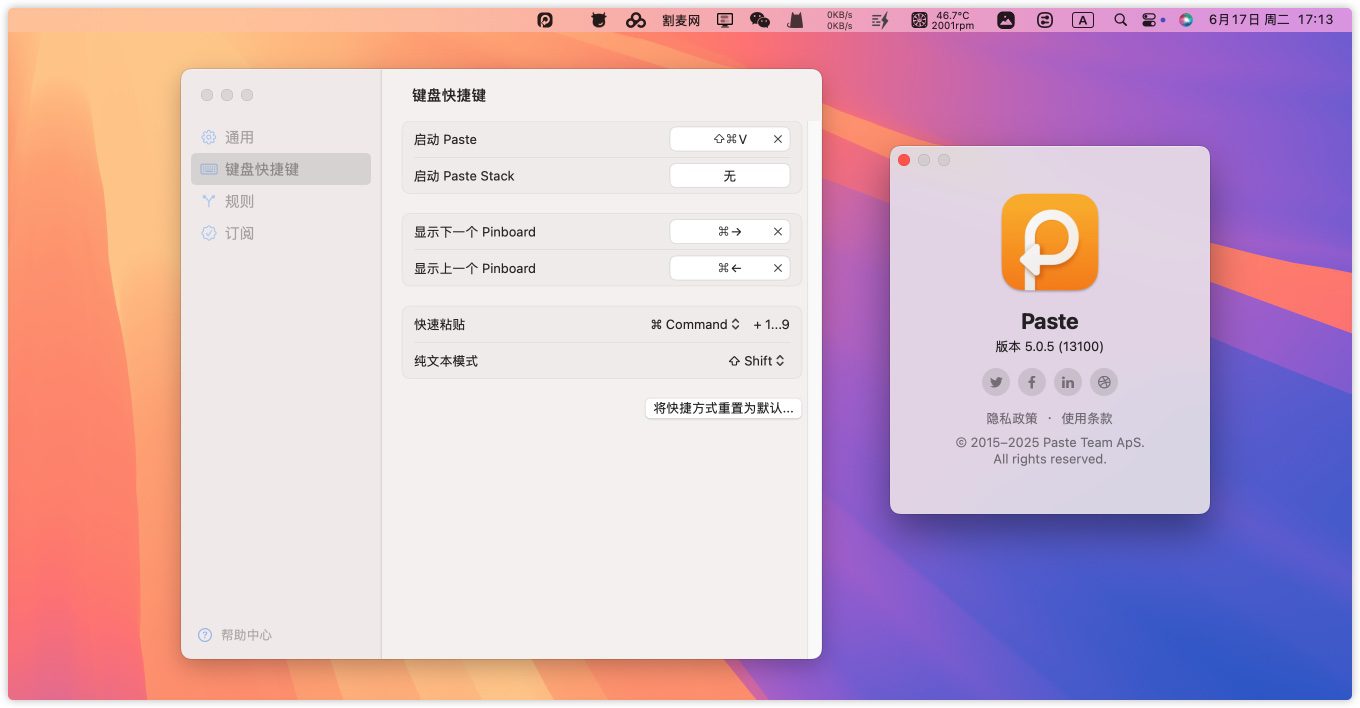Image resolution: width=1360 pixels, height=708 pixels.
Task: Click the 启动 Paste Stack shortcut field
Action: coord(730,176)
